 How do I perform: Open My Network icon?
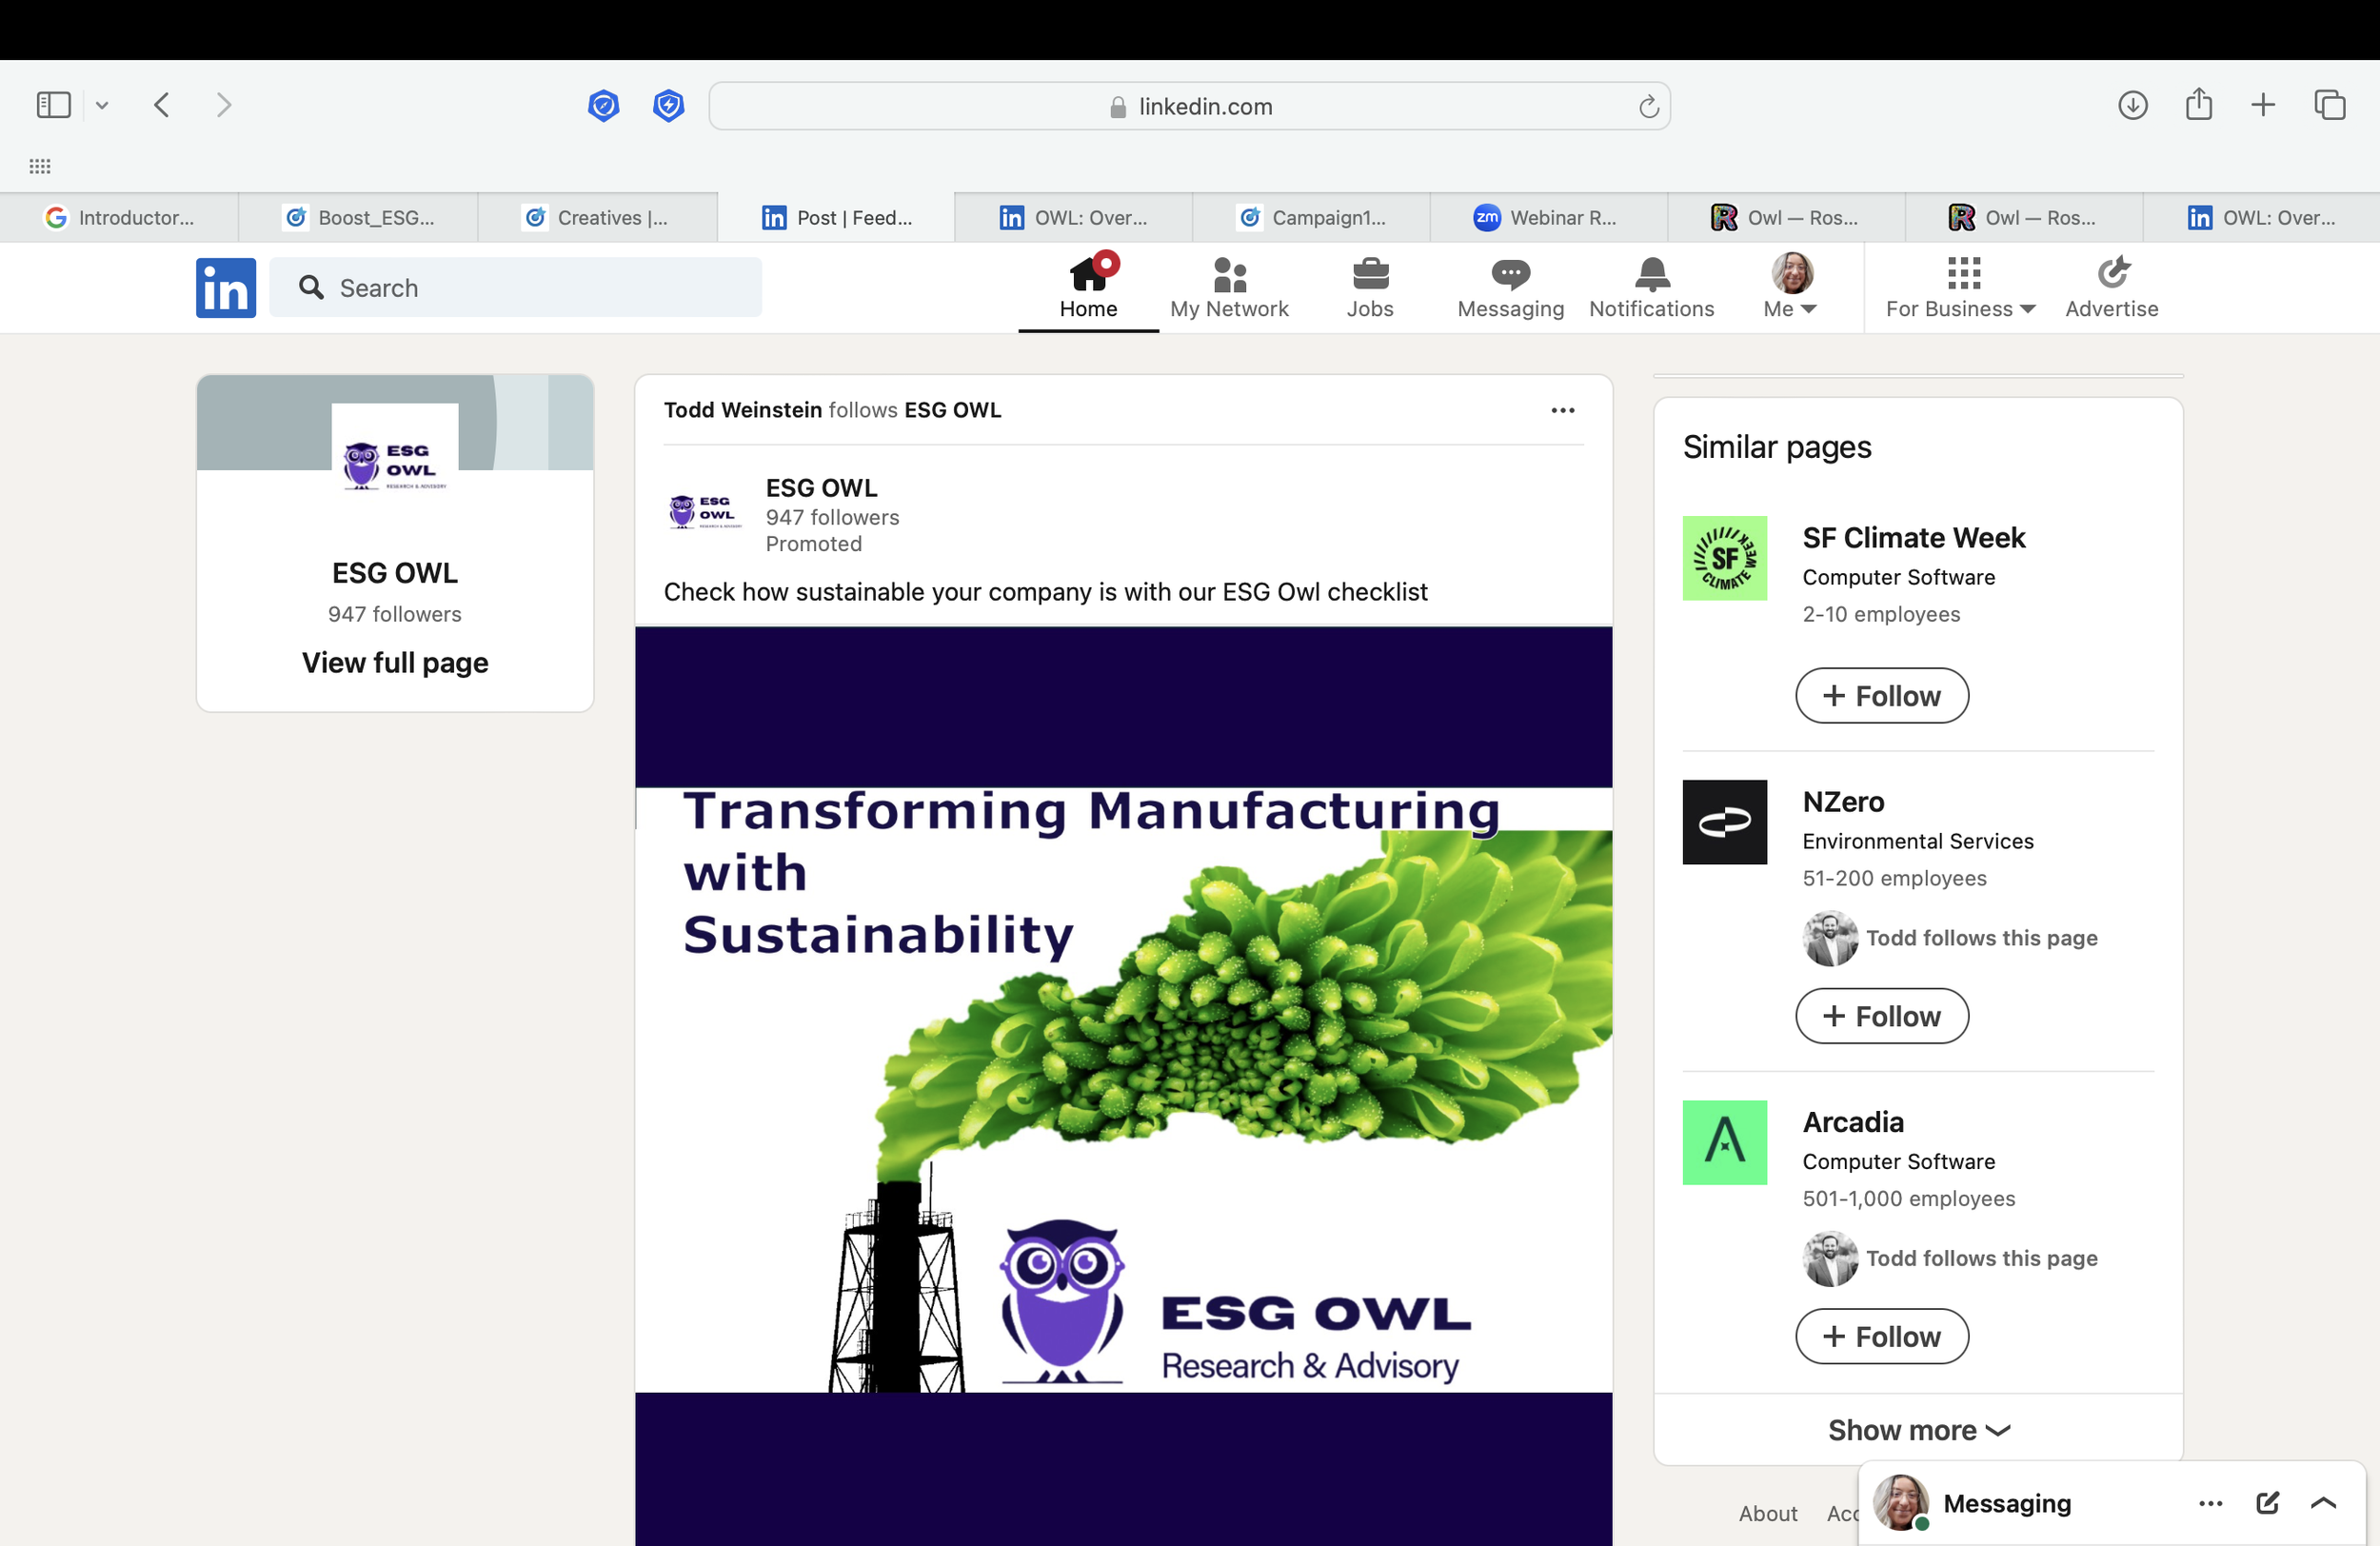tap(1229, 274)
